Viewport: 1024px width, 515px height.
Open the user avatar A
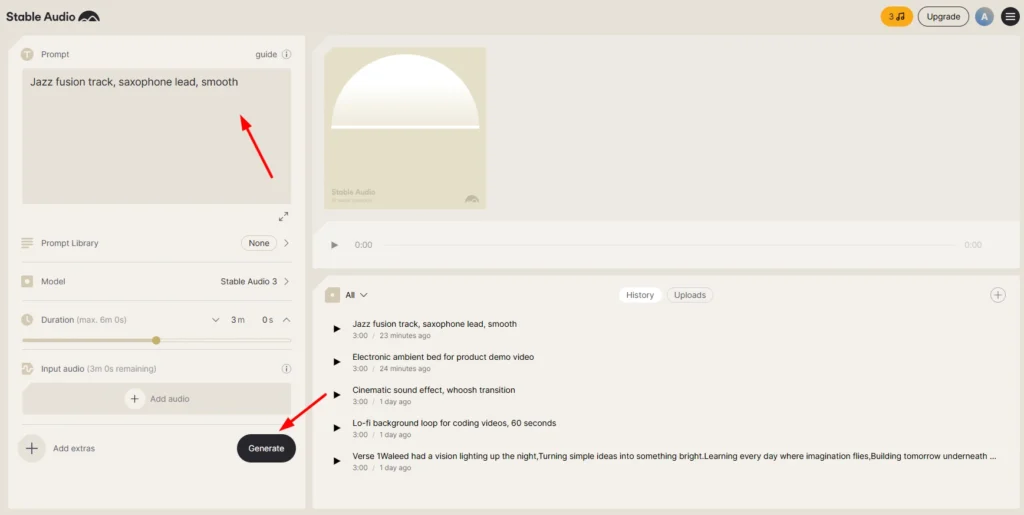tap(984, 17)
